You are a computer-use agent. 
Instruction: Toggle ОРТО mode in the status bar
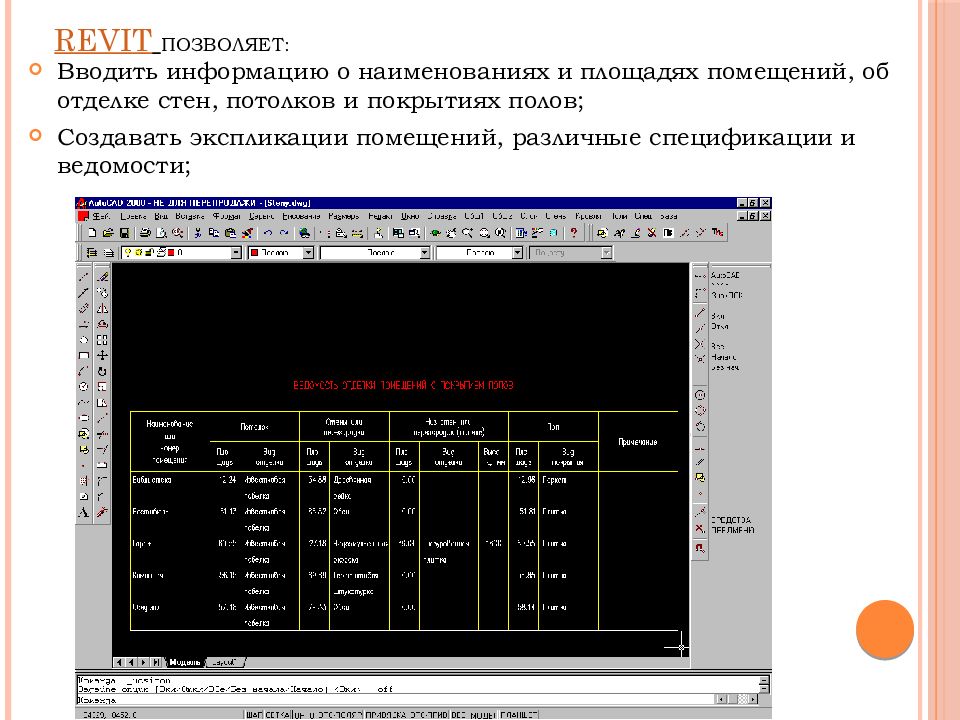(304, 714)
